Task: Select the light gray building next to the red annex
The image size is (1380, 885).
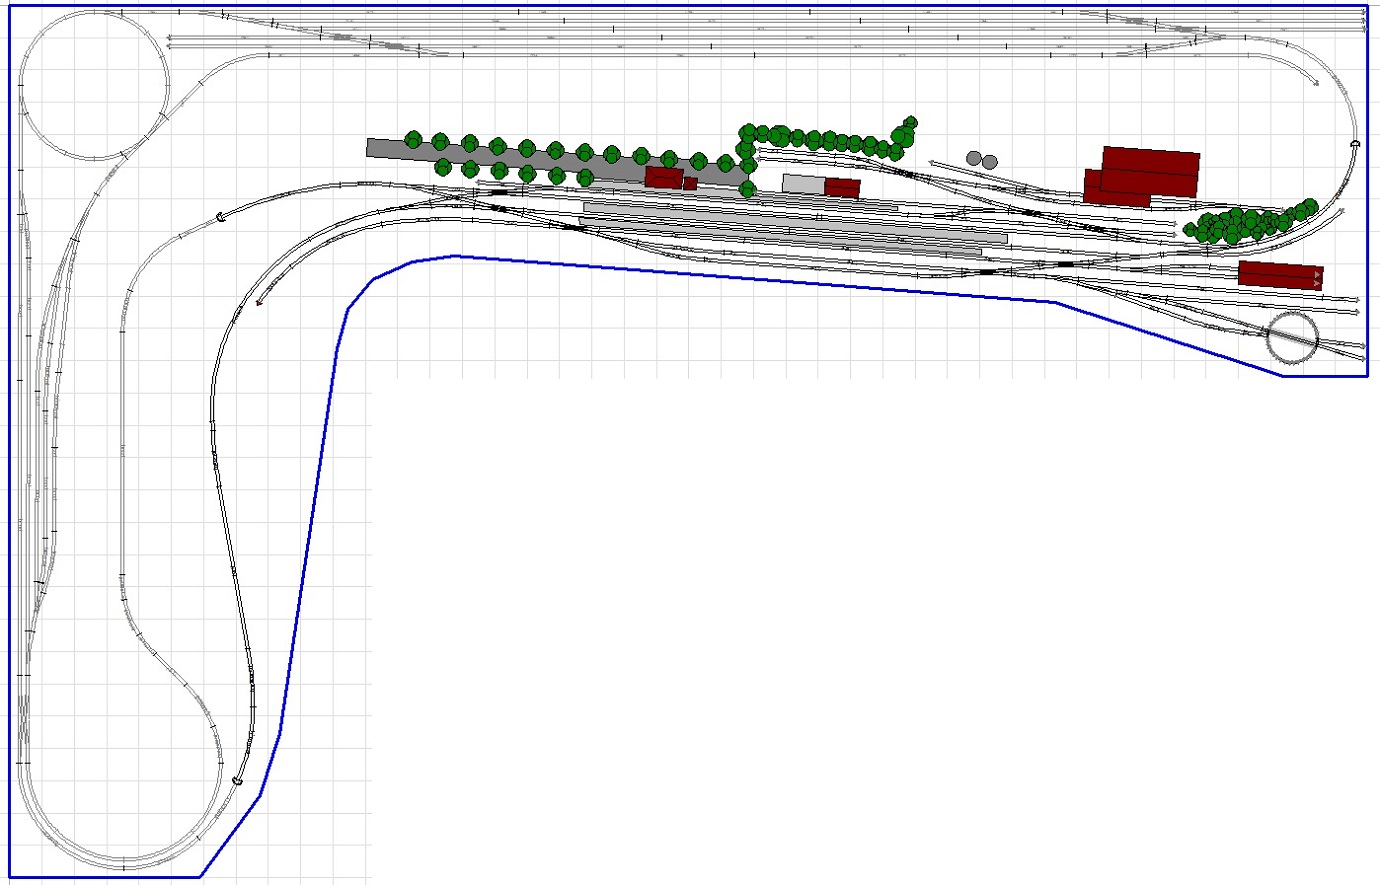Action: pos(803,184)
